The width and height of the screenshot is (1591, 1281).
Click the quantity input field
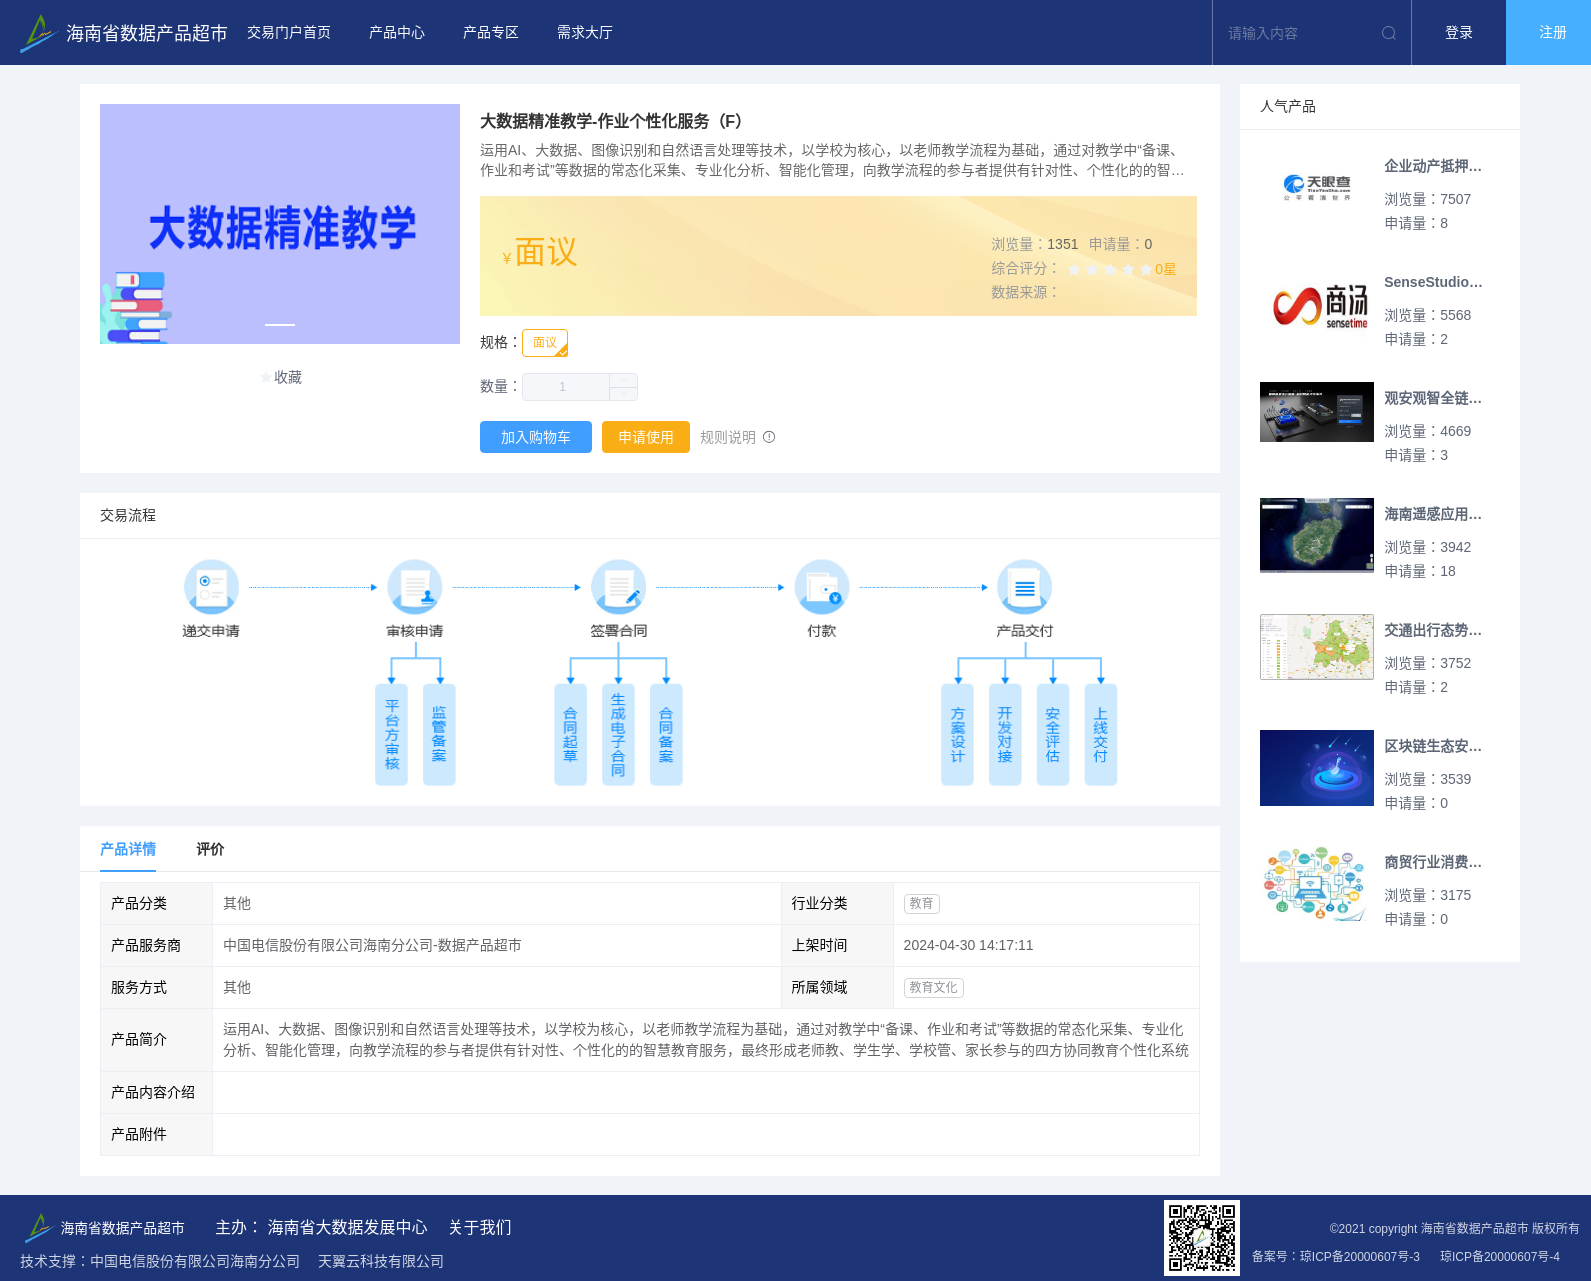point(566,387)
